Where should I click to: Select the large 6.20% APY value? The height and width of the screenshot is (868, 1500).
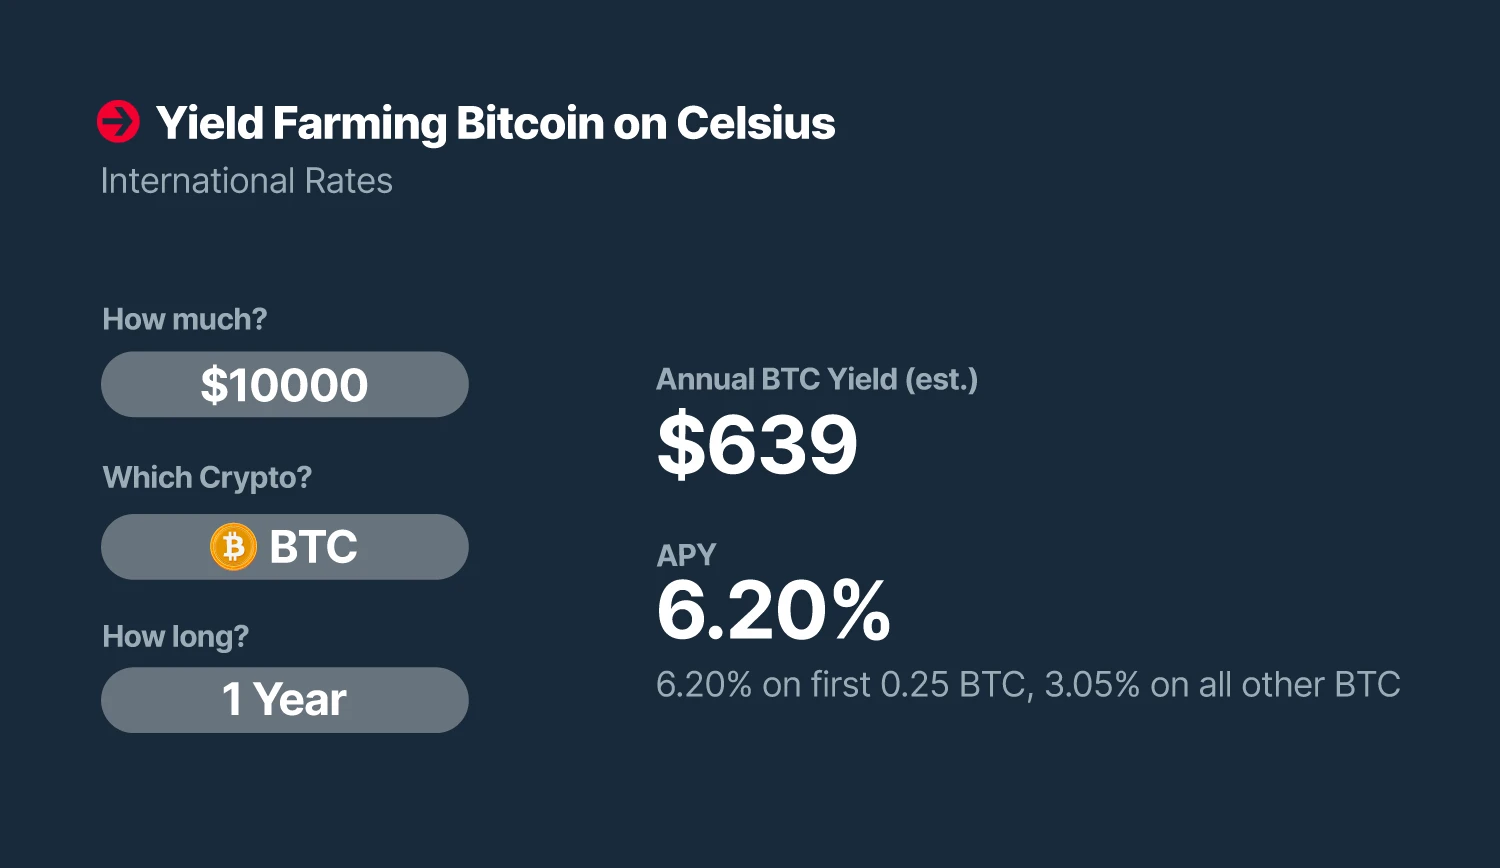click(773, 610)
